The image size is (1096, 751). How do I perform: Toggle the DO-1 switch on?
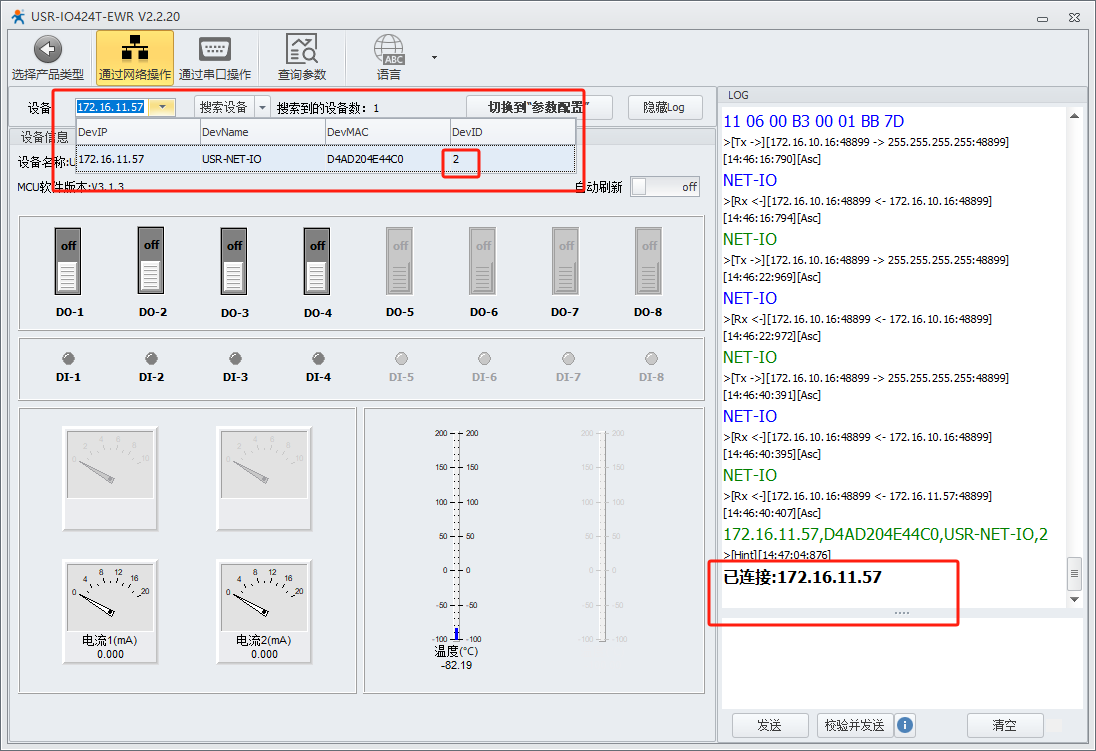(68, 261)
